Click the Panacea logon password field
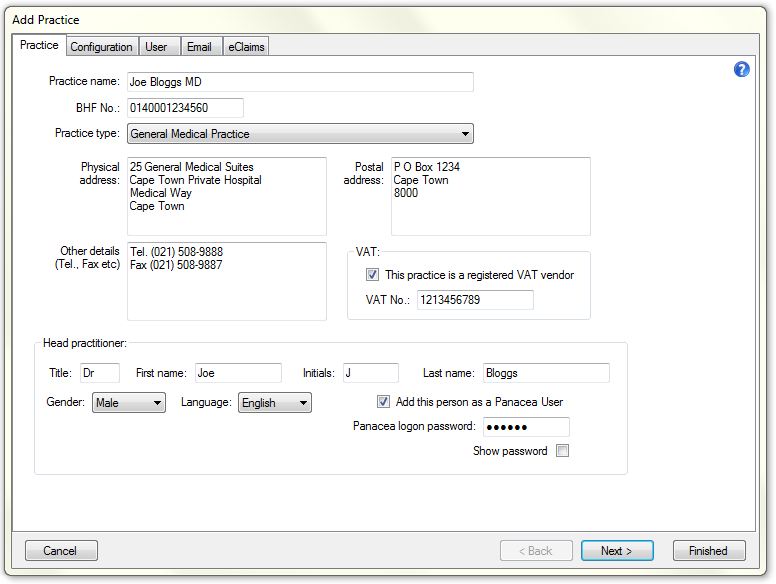This screenshot has height=584, width=776. (x=526, y=427)
